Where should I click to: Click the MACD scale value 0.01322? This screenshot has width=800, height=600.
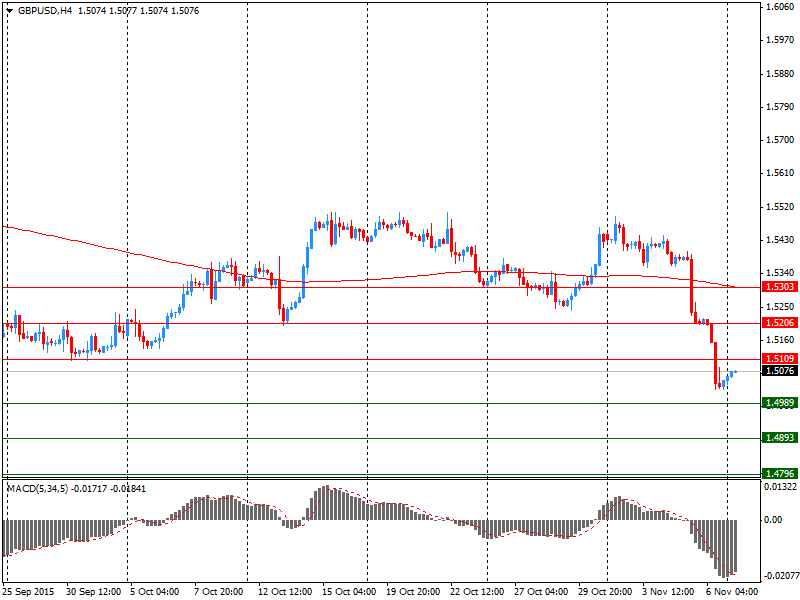pos(780,487)
